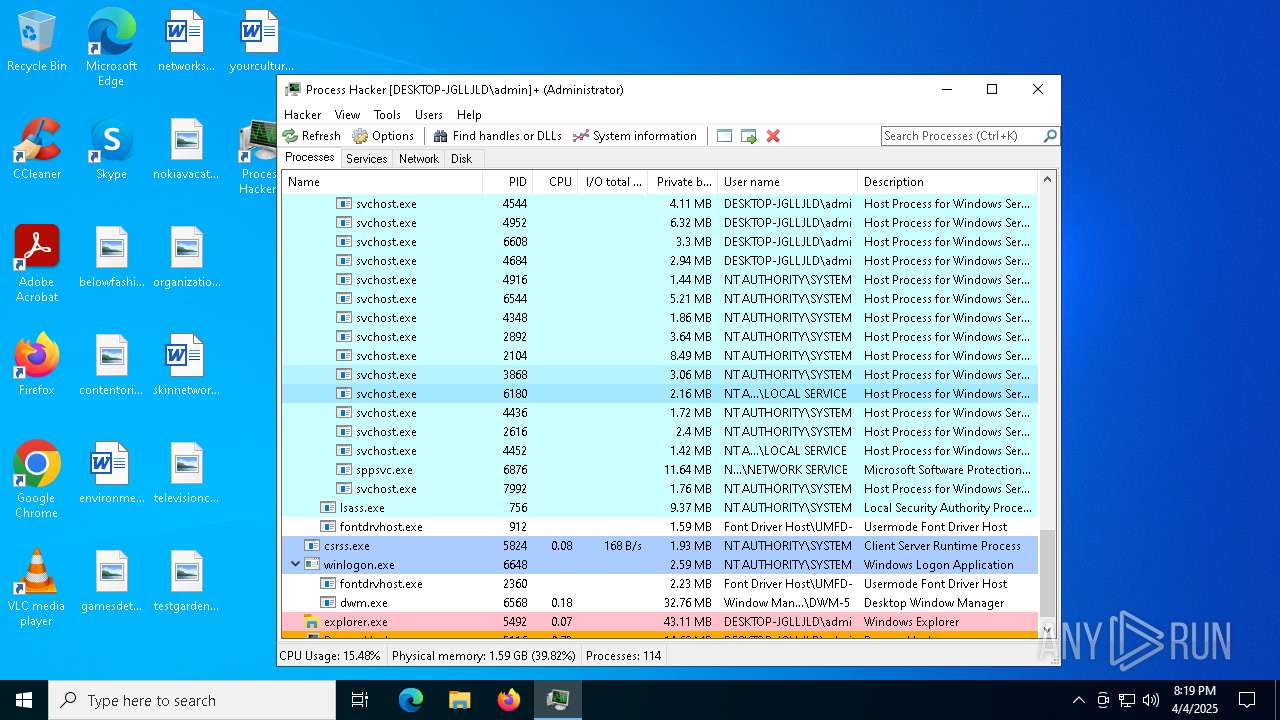
Task: Click the Refresh toolbar button
Action: [x=312, y=136]
